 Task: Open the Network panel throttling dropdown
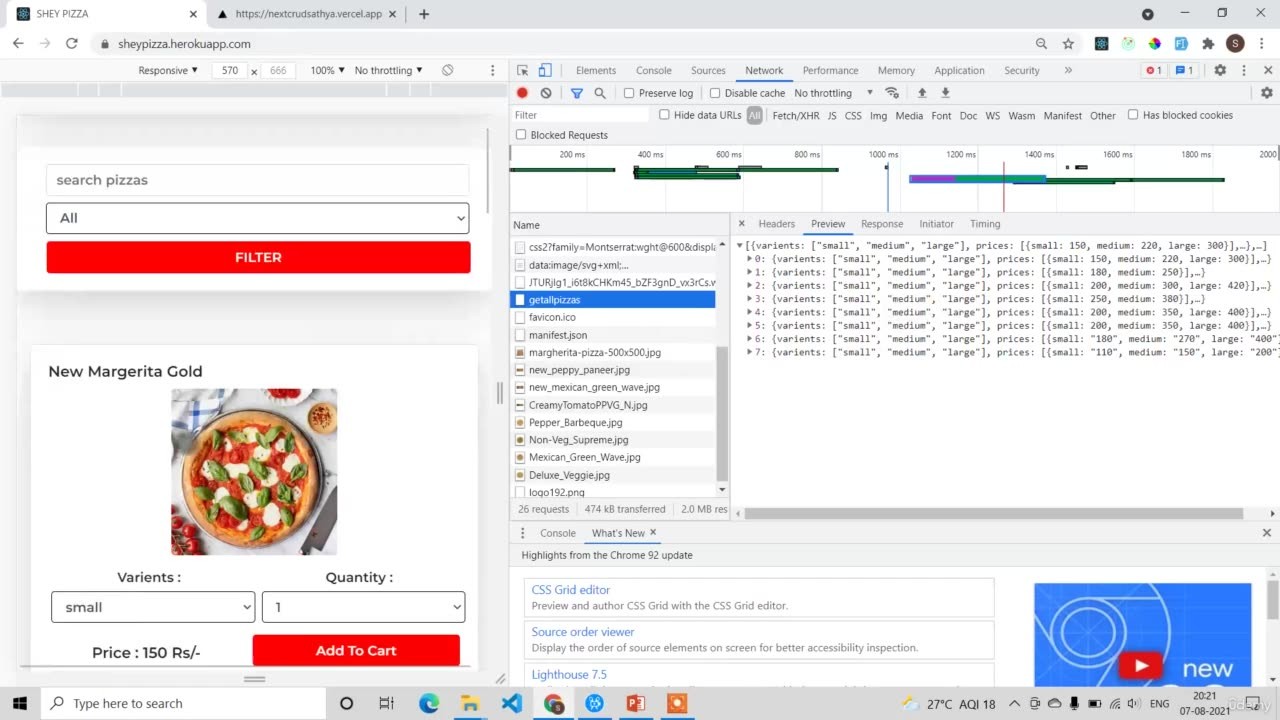(833, 93)
